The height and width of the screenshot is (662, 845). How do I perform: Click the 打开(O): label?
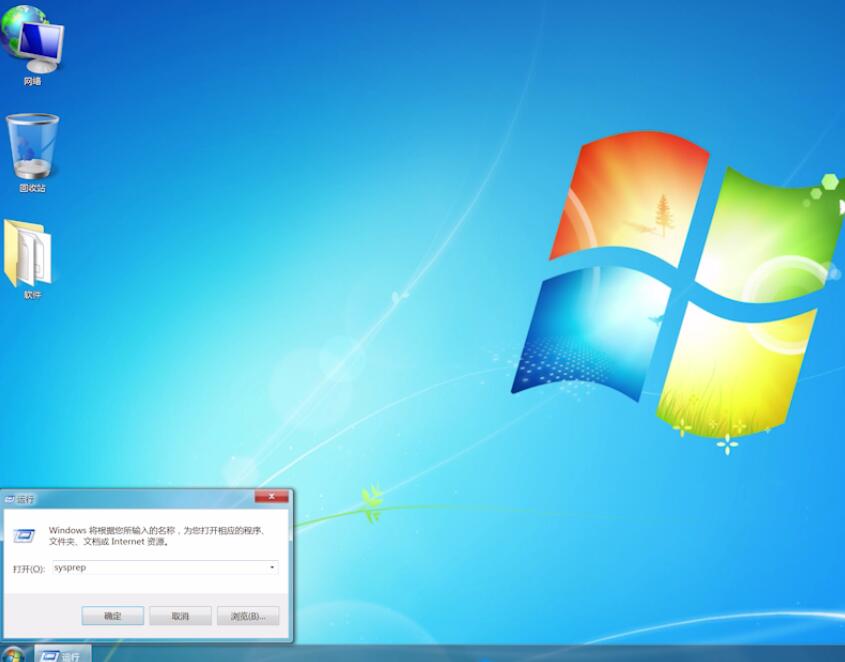(x=29, y=569)
